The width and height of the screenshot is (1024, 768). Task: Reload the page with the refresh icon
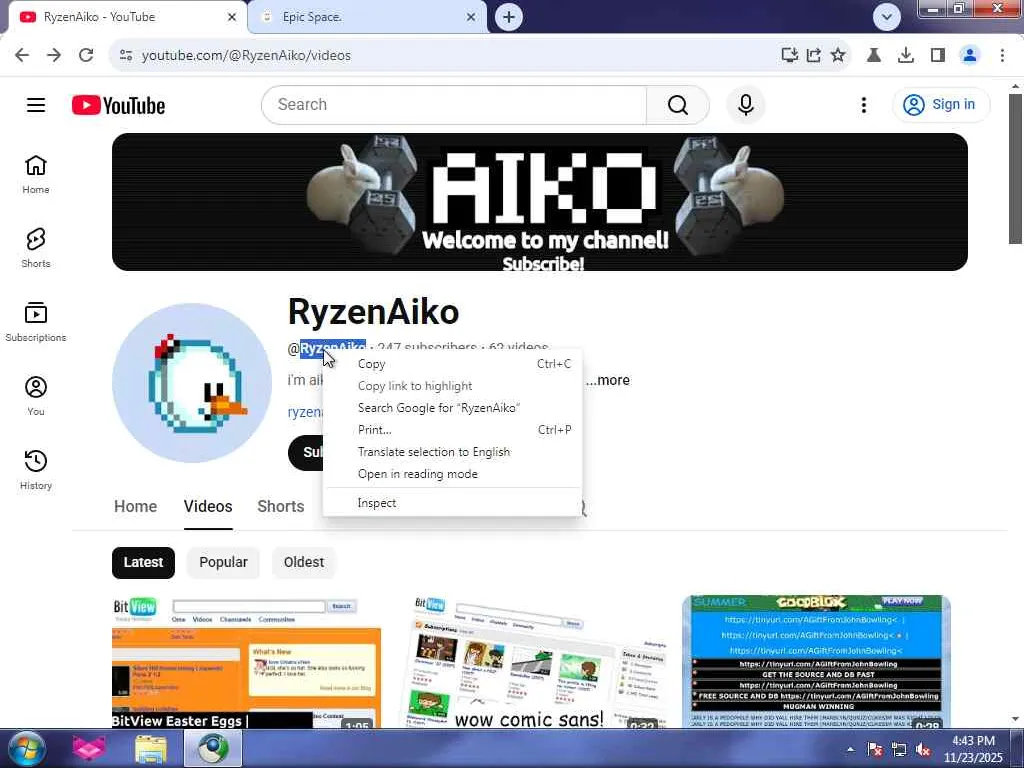(86, 56)
